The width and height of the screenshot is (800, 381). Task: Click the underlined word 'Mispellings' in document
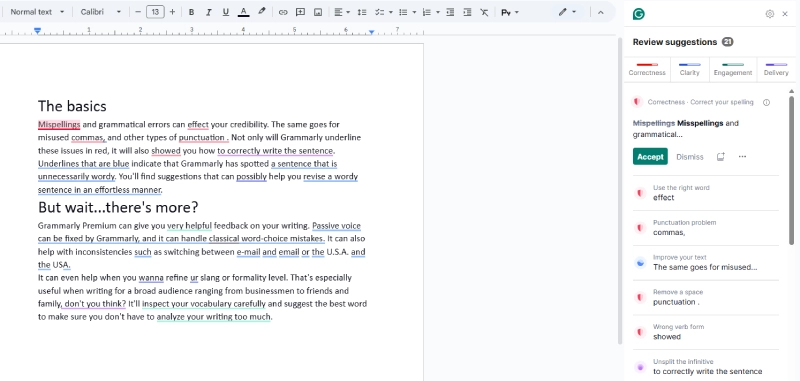pyautogui.click(x=59, y=124)
